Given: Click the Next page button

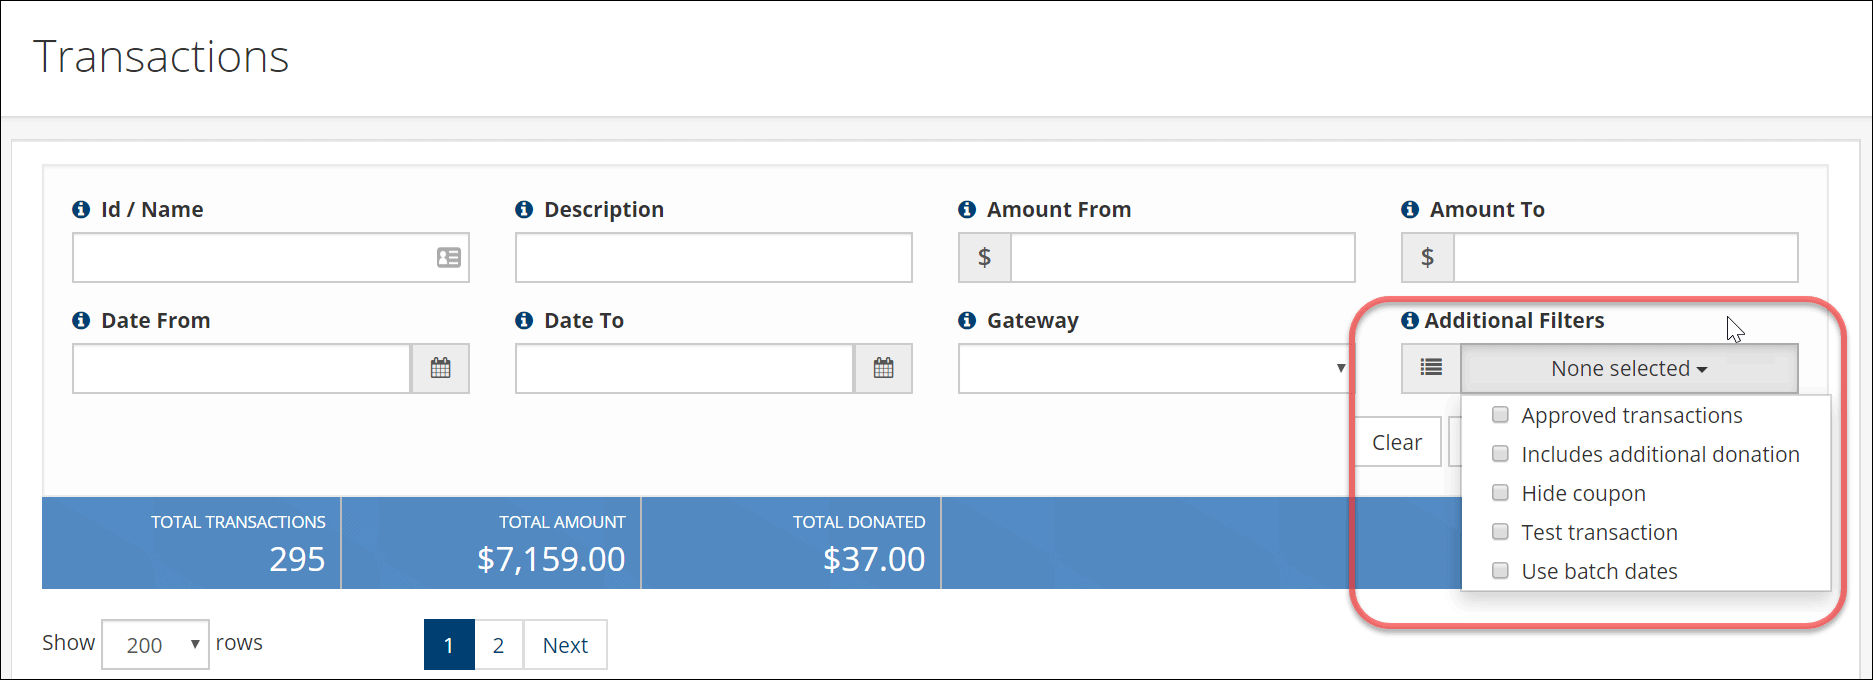Looking at the screenshot, I should (565, 645).
